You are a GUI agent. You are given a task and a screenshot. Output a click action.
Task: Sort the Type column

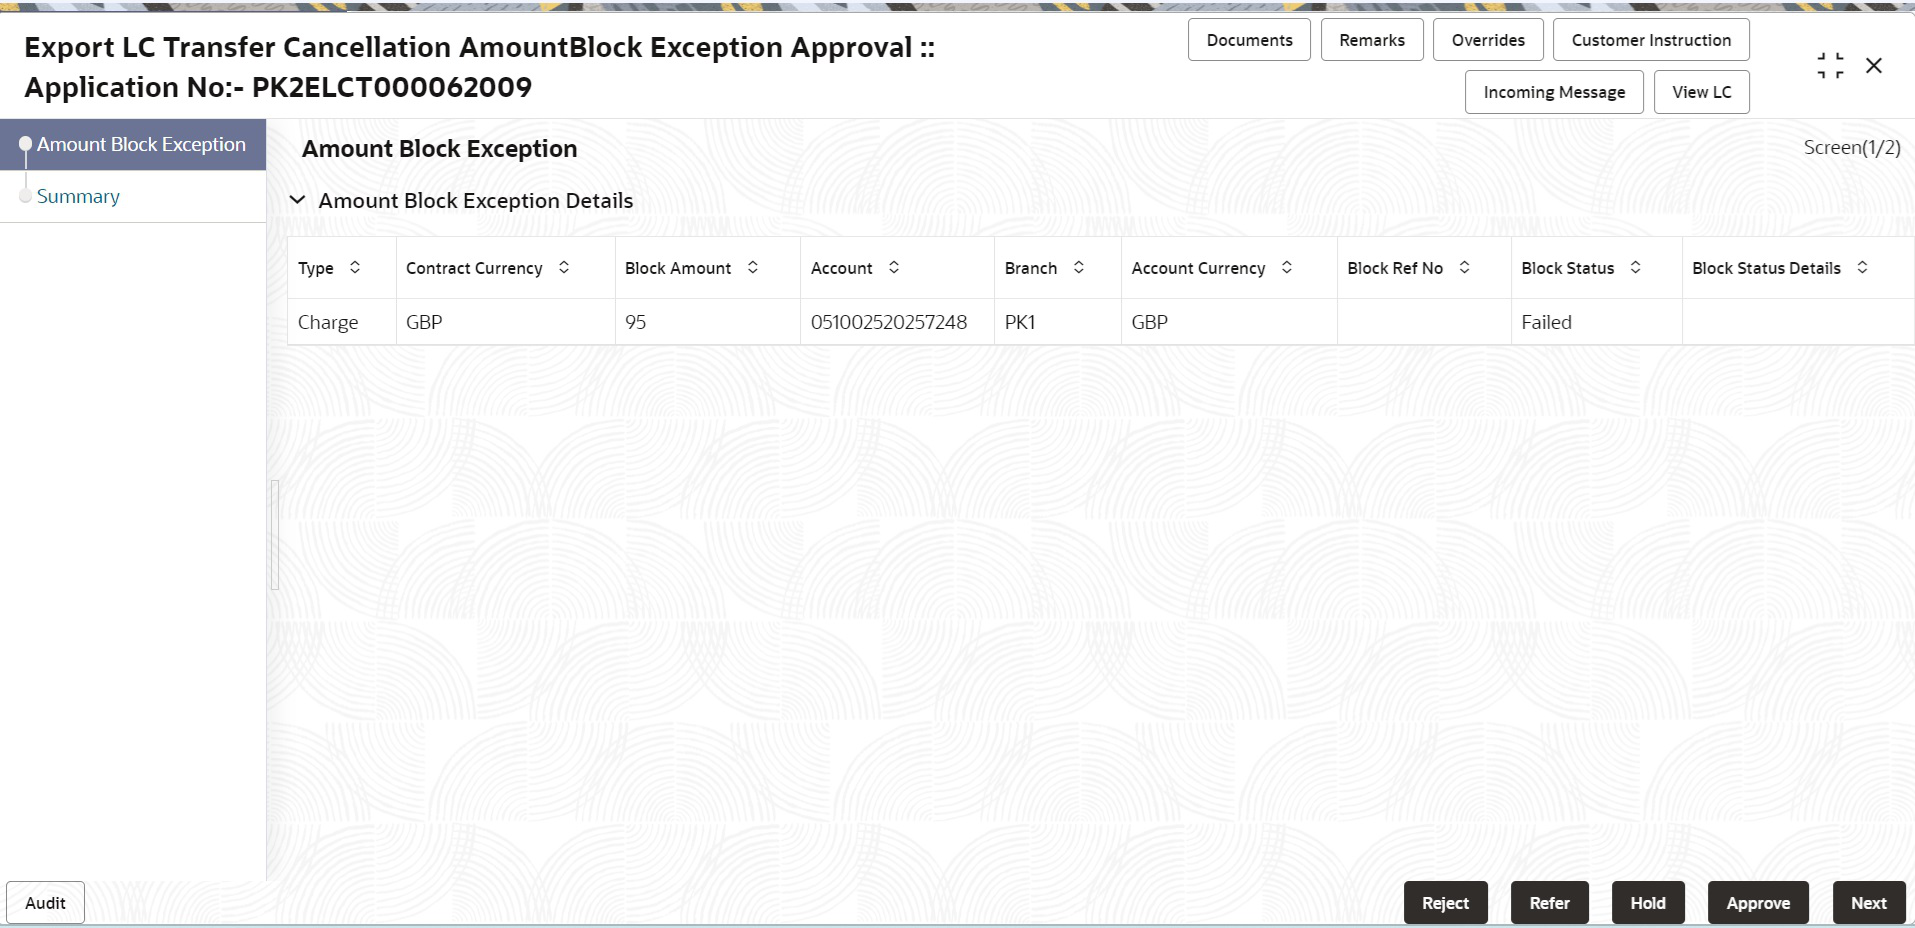[x=355, y=267]
